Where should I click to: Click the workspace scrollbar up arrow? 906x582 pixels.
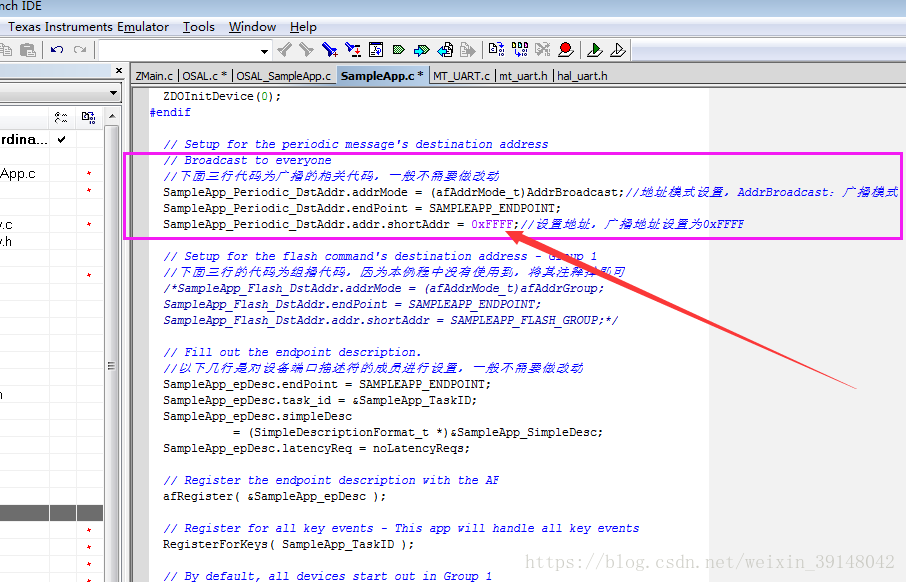pos(112,116)
